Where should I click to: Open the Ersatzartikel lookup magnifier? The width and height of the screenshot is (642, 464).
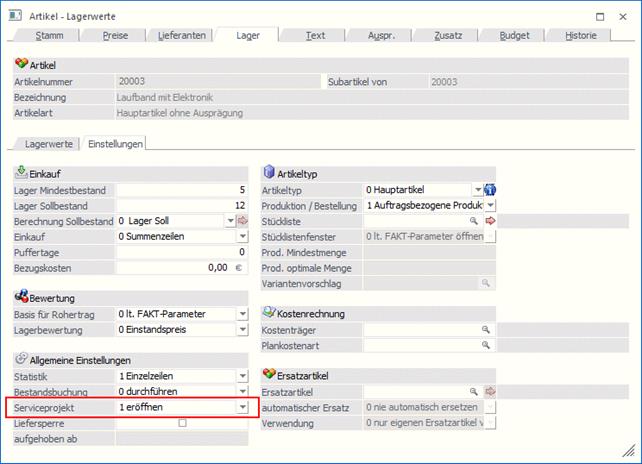click(x=475, y=392)
